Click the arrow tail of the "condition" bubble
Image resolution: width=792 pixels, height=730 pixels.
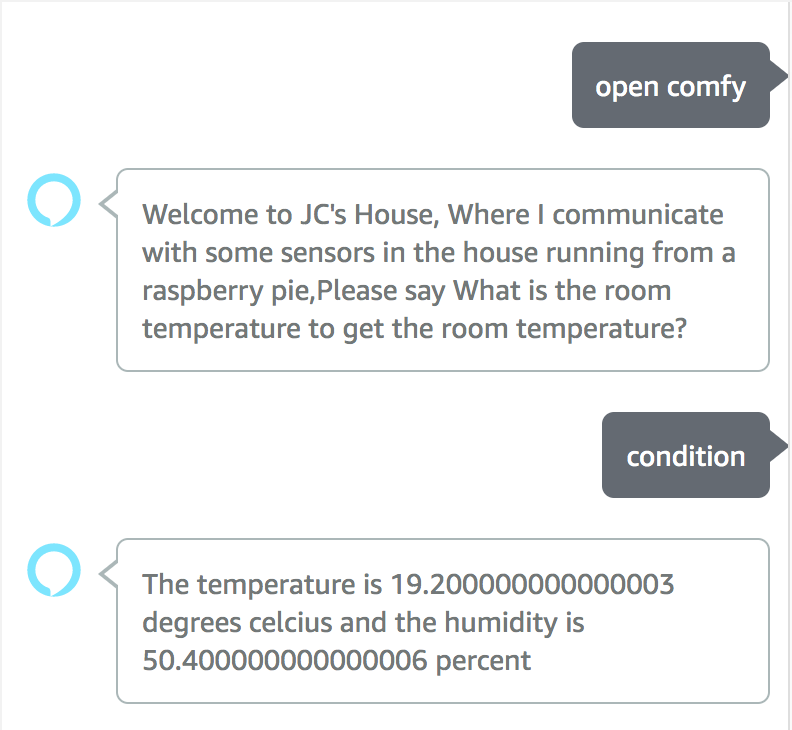click(778, 446)
